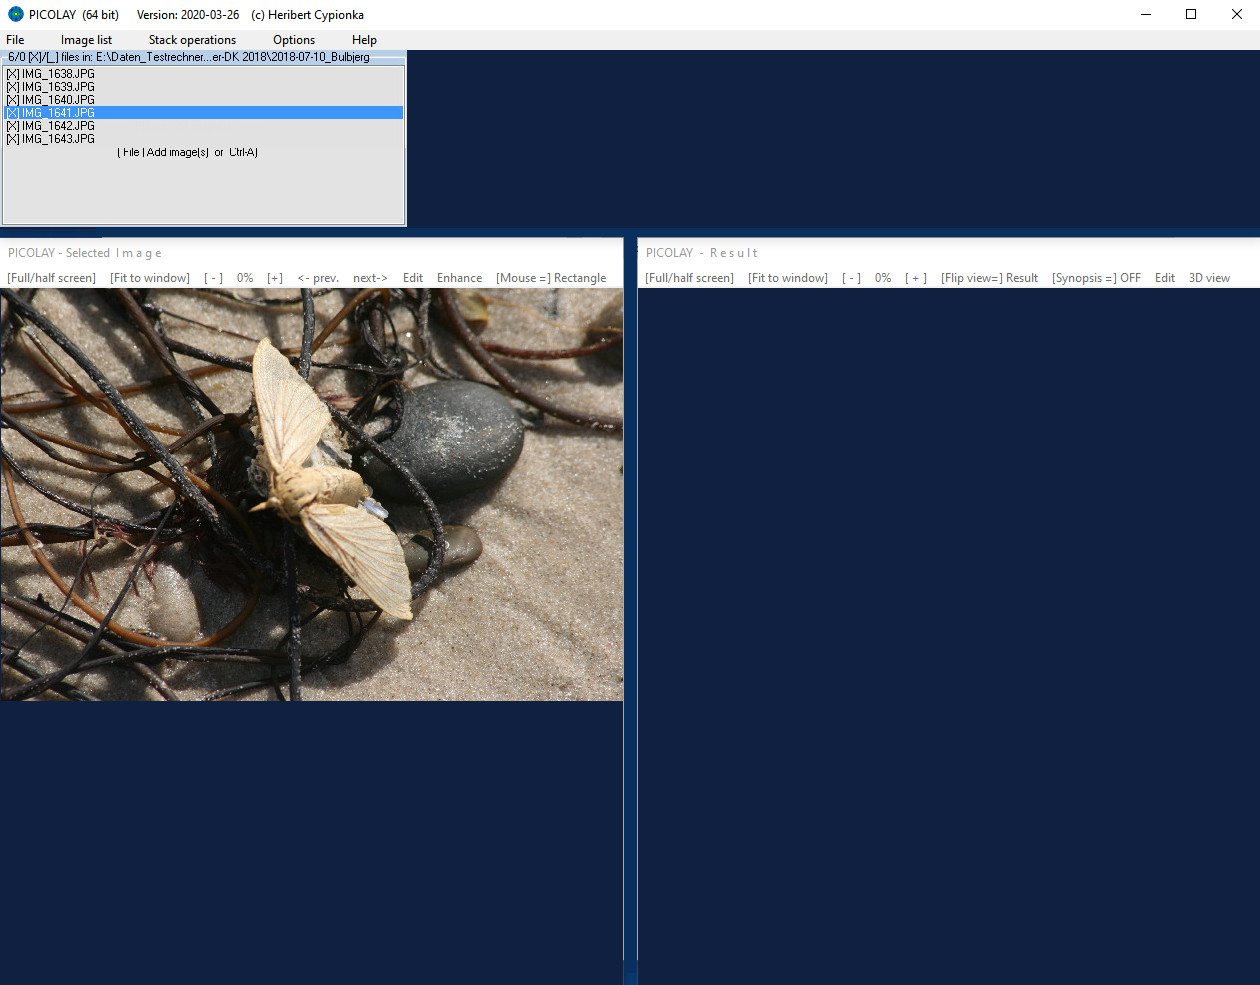Uncheck the IMG_1640.JPG list entry
This screenshot has height=985, width=1260.
(x=13, y=100)
